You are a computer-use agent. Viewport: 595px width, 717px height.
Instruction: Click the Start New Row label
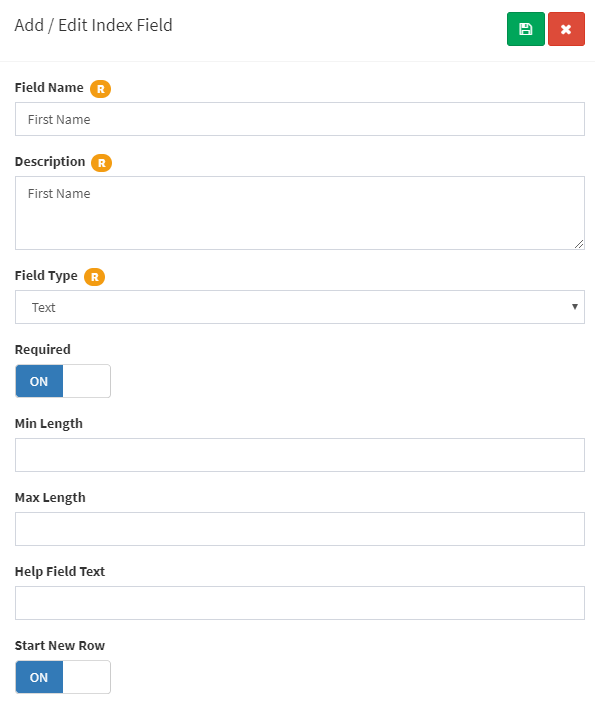pyautogui.click(x=60, y=646)
